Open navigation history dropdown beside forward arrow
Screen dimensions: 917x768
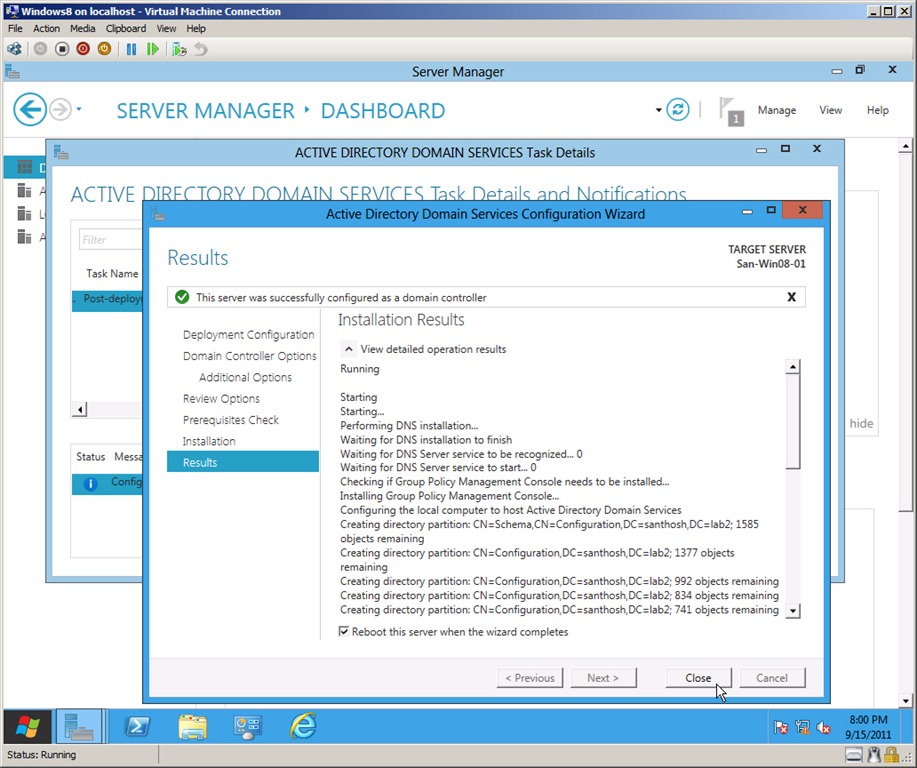click(79, 109)
